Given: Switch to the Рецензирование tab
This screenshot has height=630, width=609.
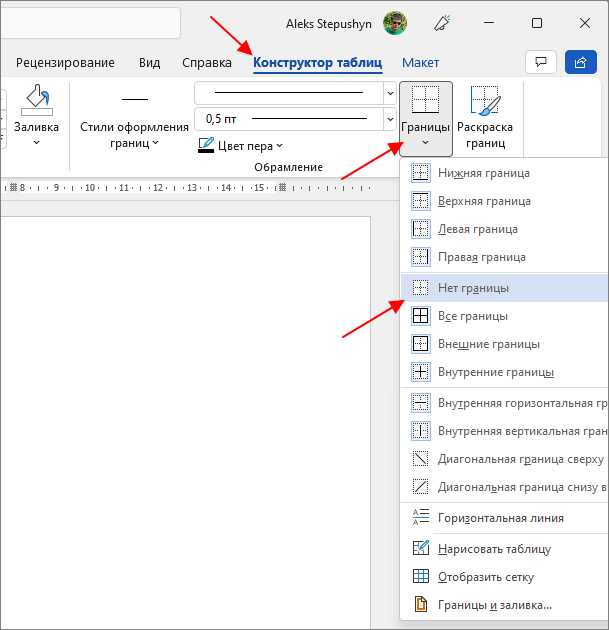Looking at the screenshot, I should [65, 63].
